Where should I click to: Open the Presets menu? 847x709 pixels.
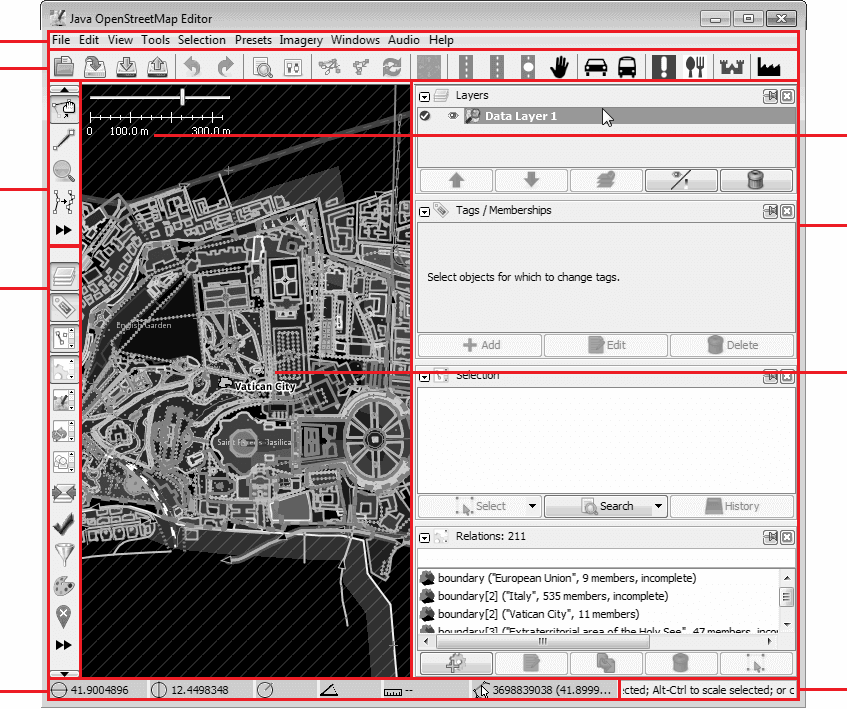tap(253, 40)
